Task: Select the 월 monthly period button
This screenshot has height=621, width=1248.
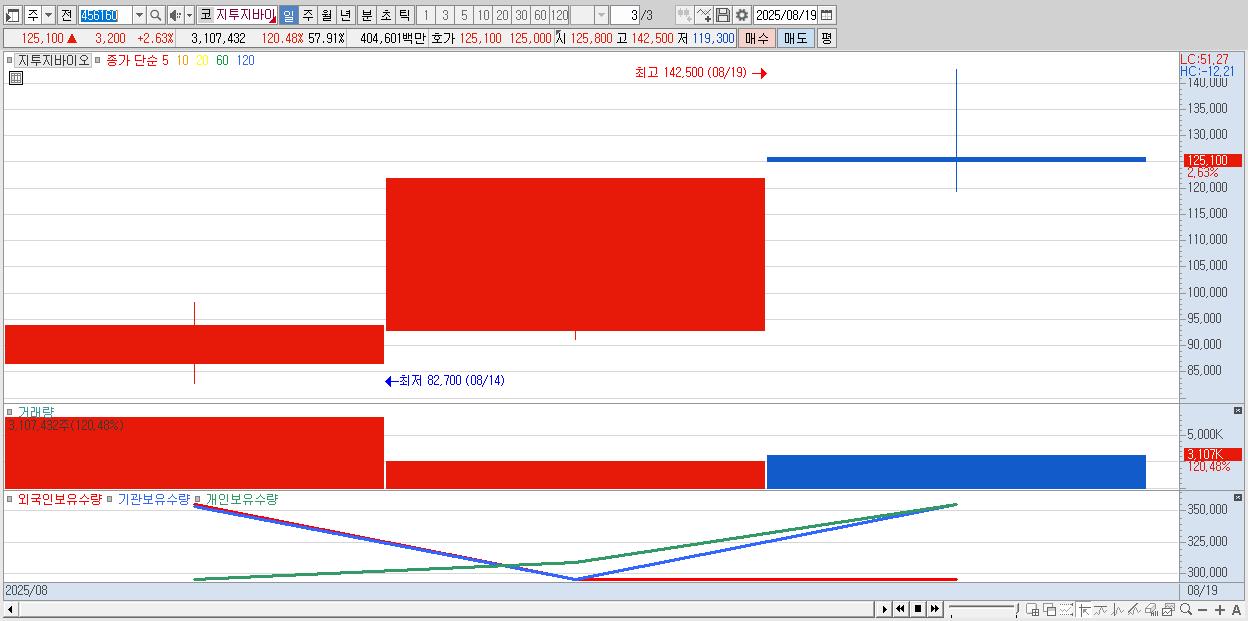Action: [326, 15]
